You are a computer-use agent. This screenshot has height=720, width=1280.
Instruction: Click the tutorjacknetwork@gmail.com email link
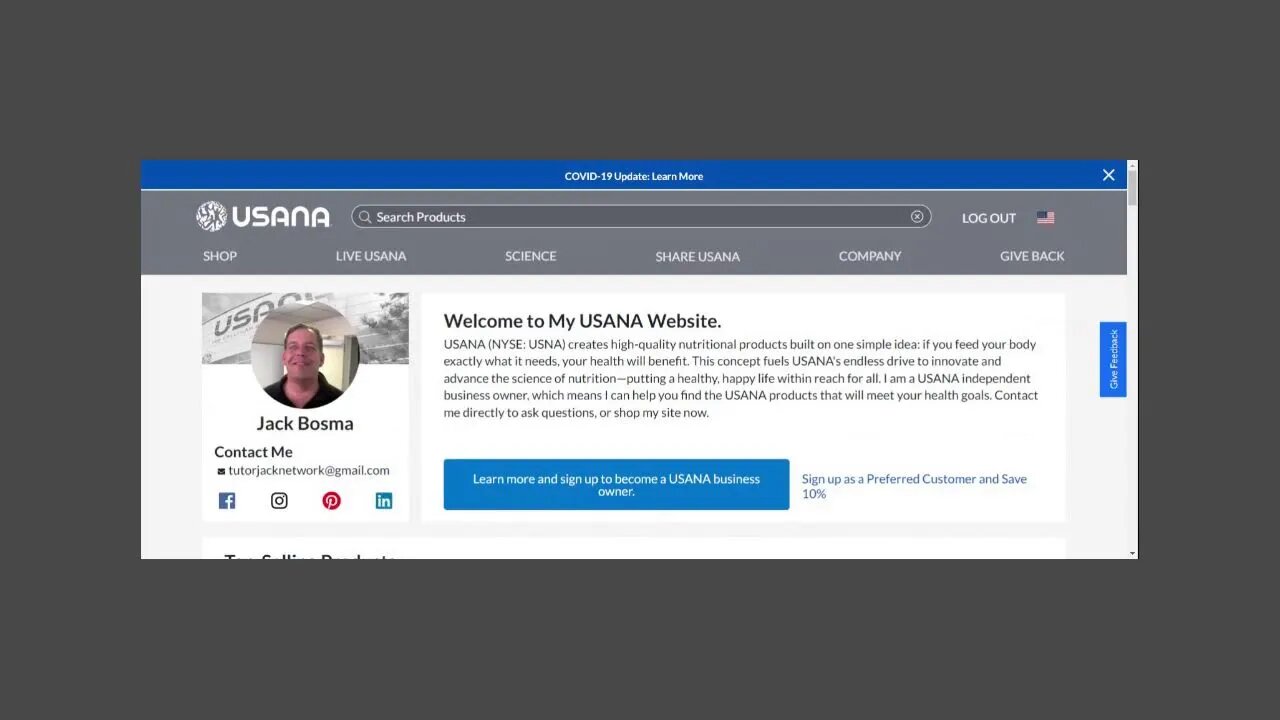pyautogui.click(x=309, y=470)
